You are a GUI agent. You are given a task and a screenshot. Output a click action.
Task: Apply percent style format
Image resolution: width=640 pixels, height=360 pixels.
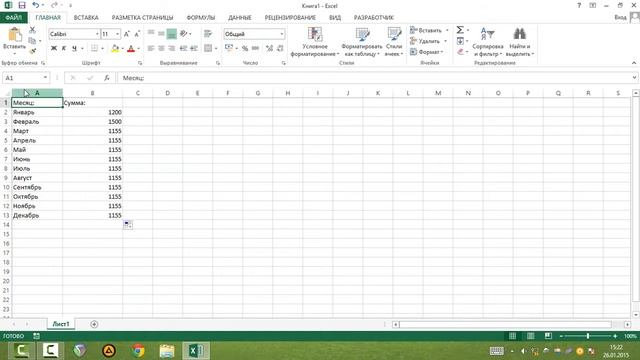[245, 49]
